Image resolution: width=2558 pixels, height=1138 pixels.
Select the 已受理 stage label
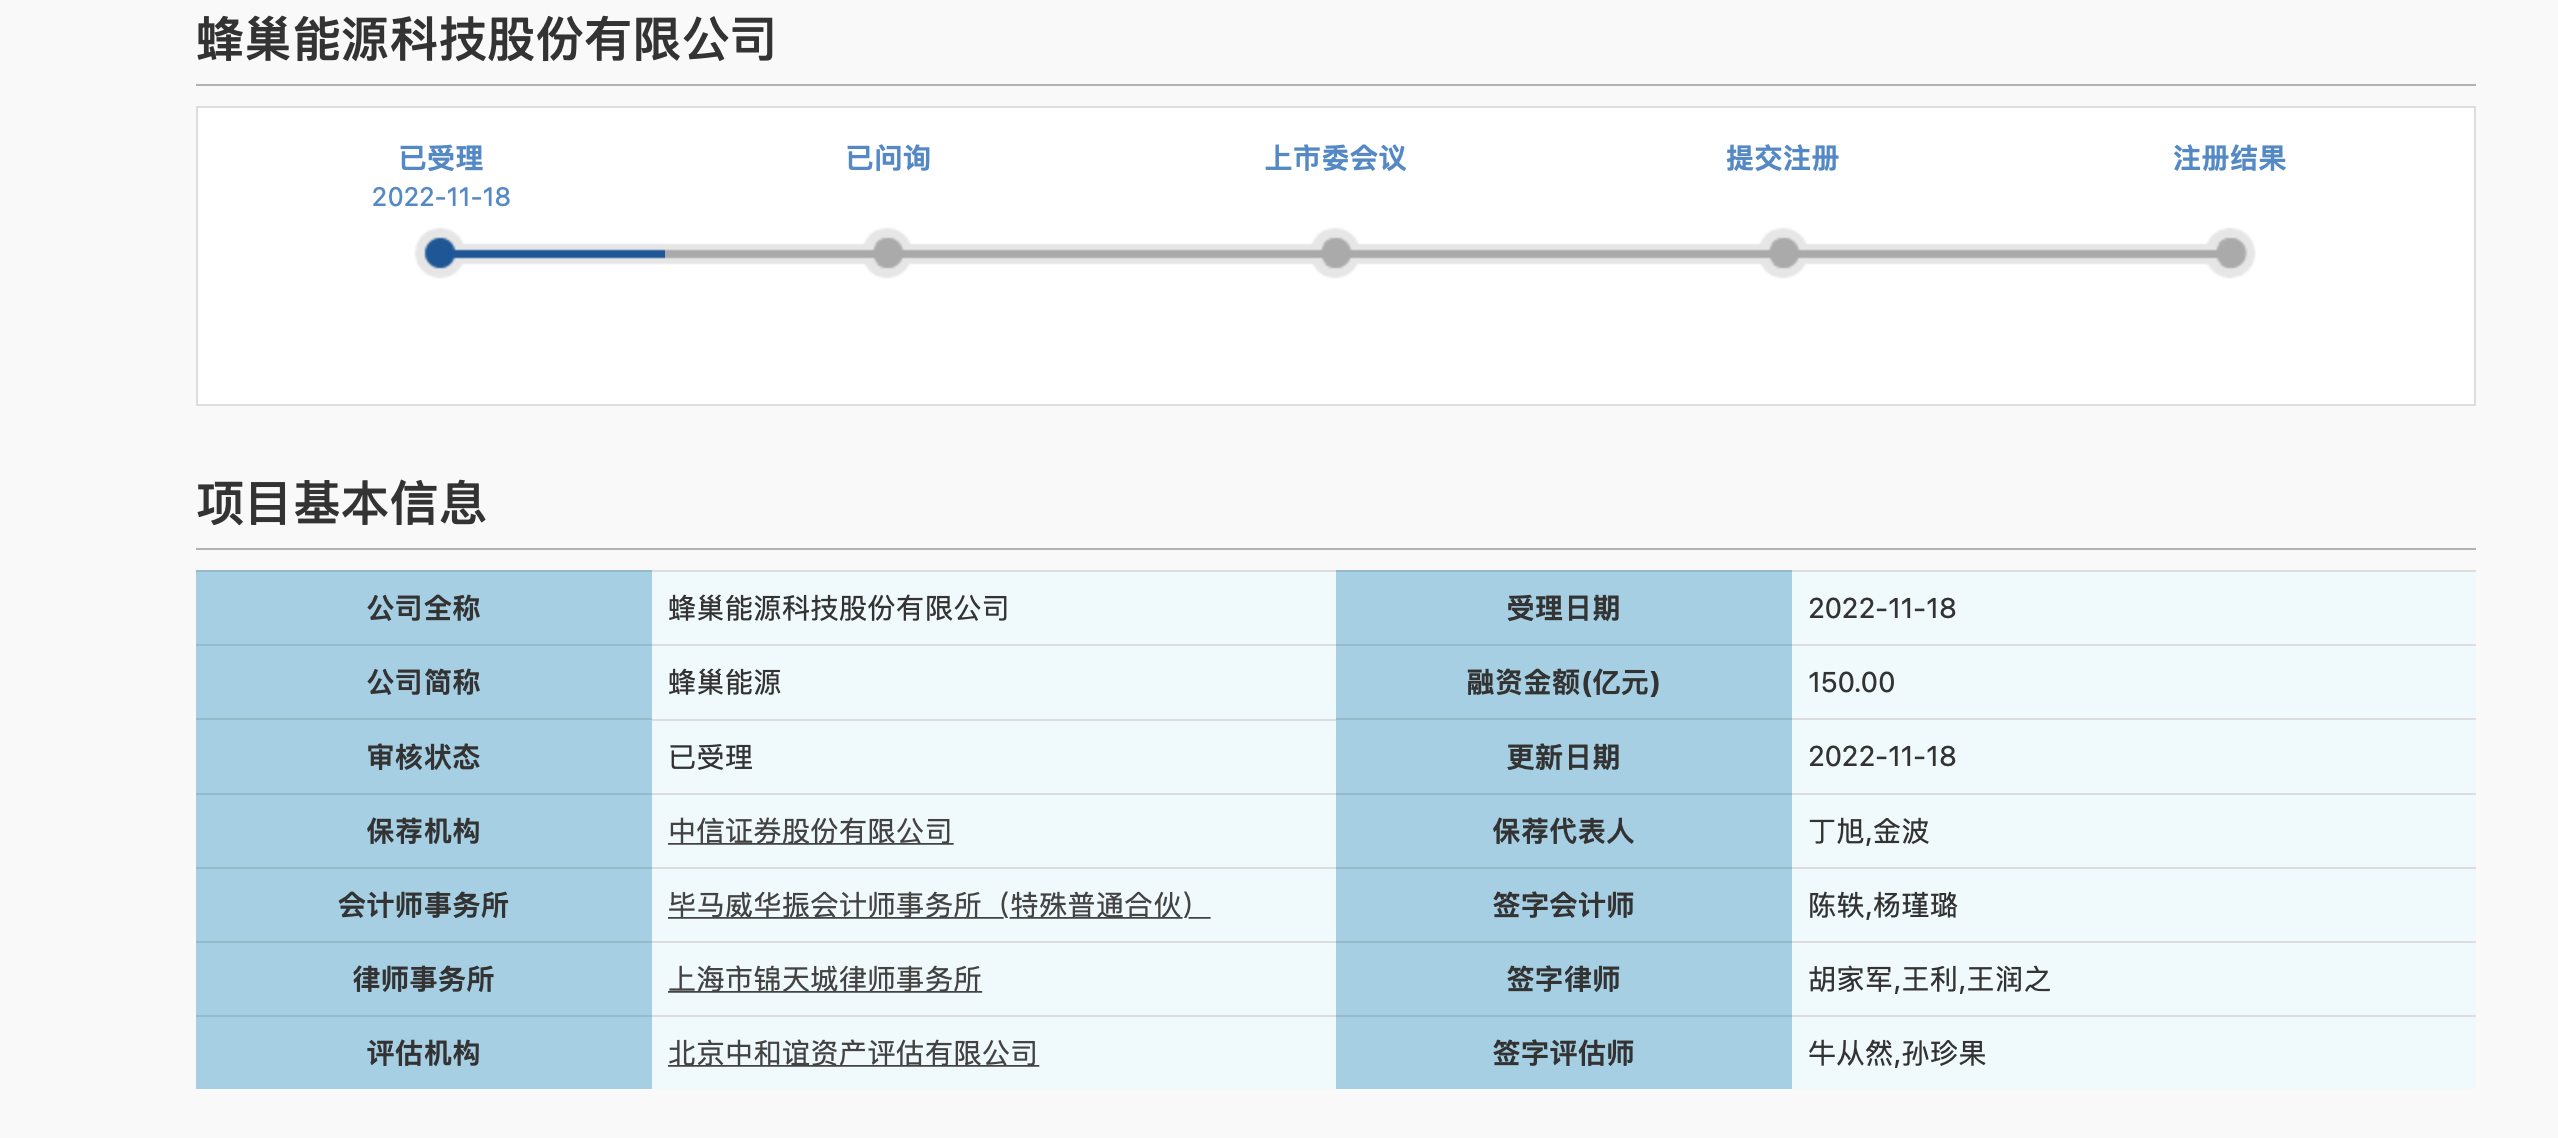(441, 158)
